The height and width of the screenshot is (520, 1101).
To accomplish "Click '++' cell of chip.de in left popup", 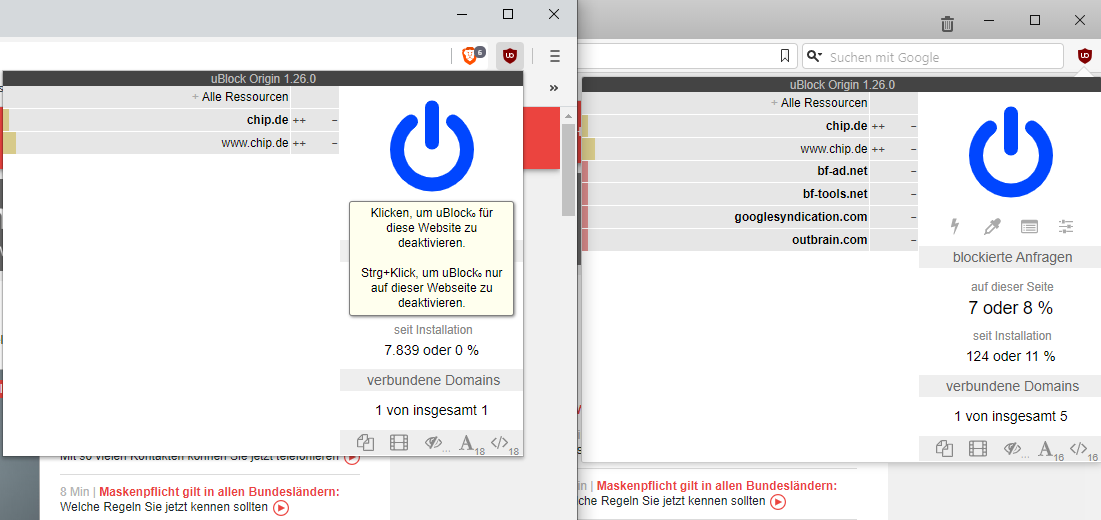I will point(299,121).
